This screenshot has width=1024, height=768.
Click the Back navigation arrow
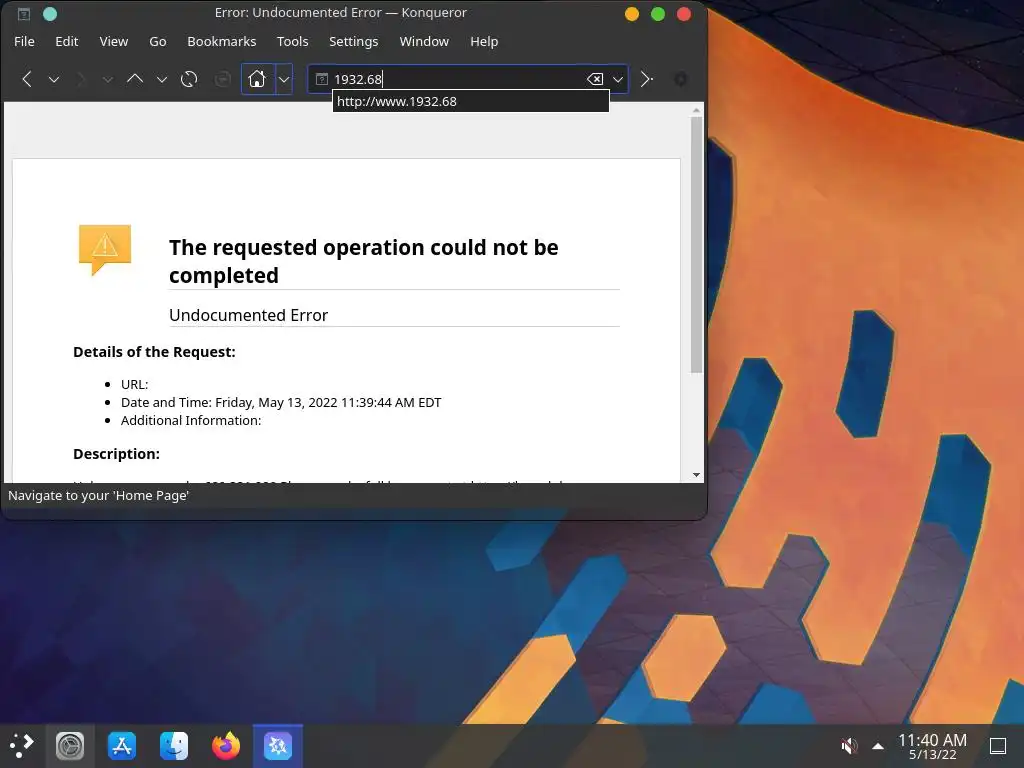click(27, 79)
